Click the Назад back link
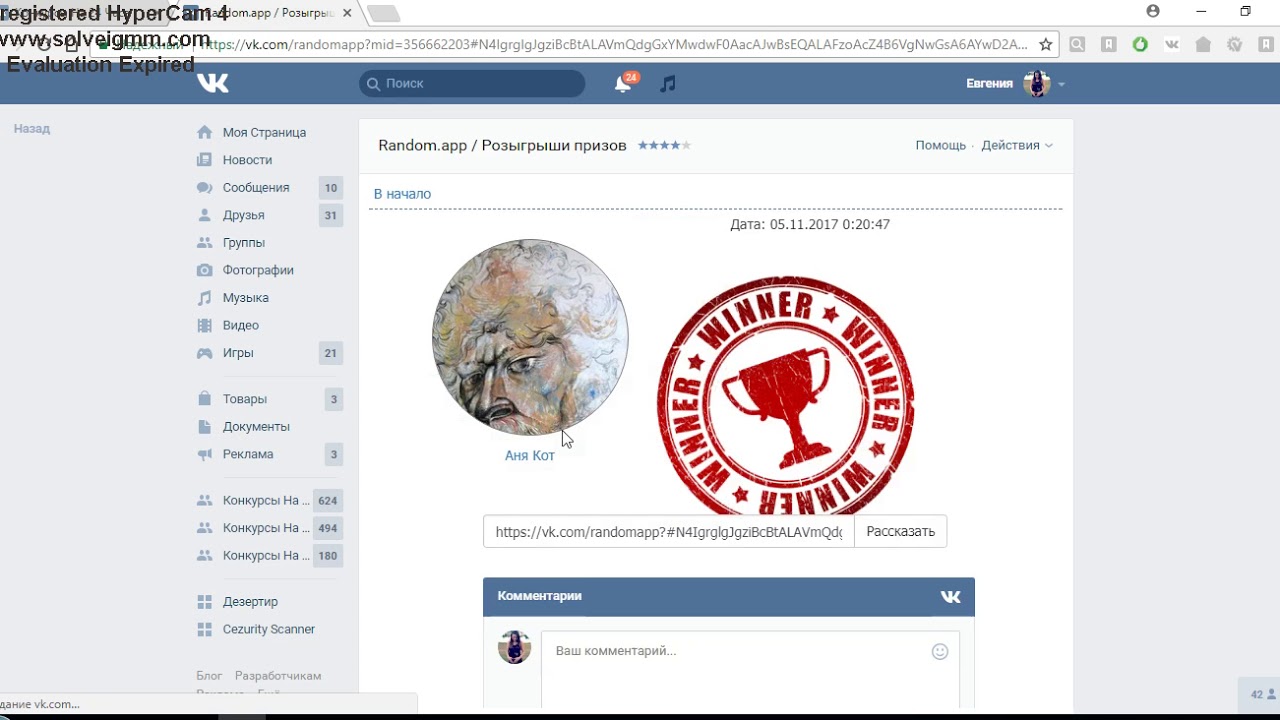Viewport: 1280px width, 720px height. click(x=32, y=129)
